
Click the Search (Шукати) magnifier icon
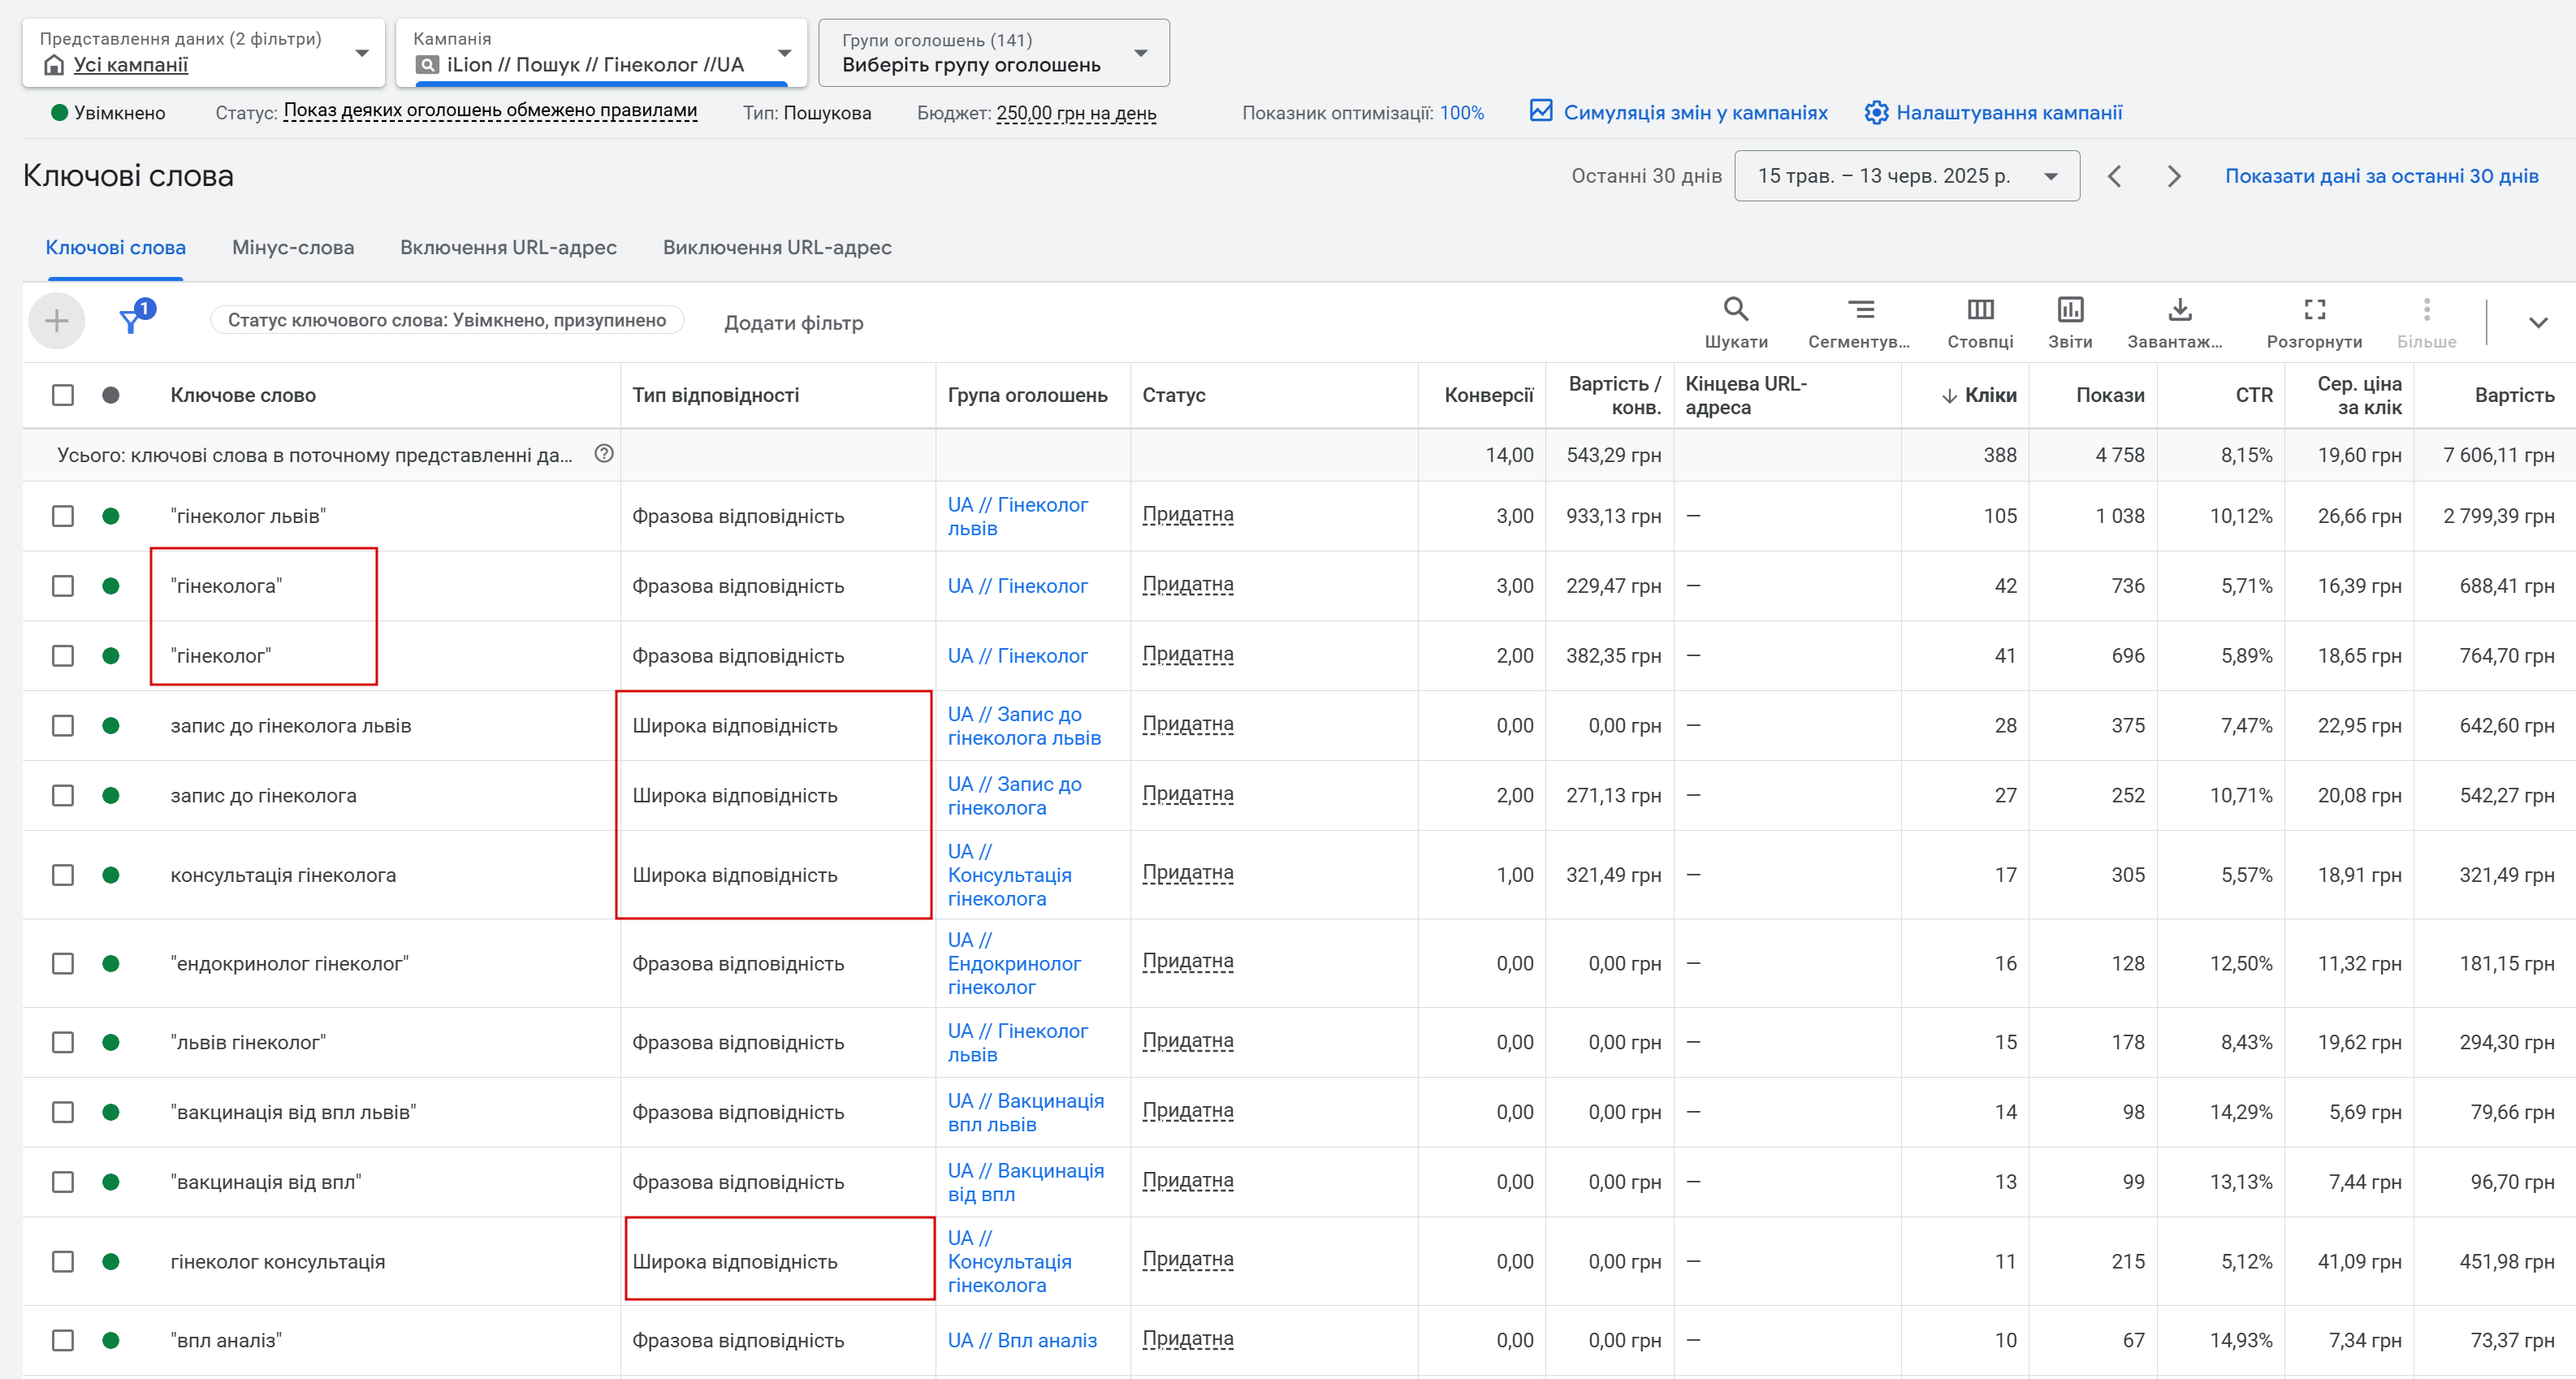1735,310
